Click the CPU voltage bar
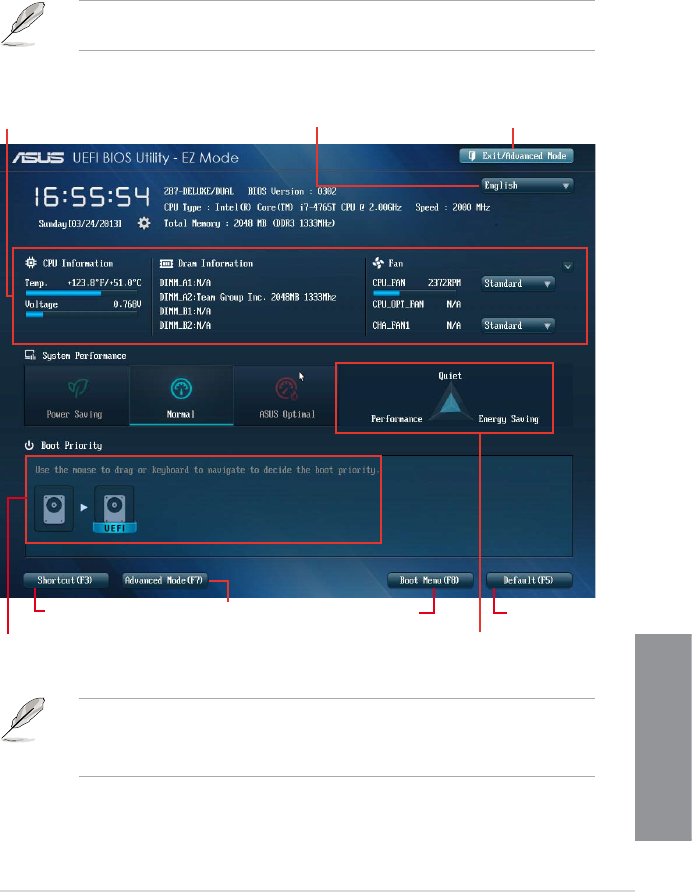 [x=81, y=314]
